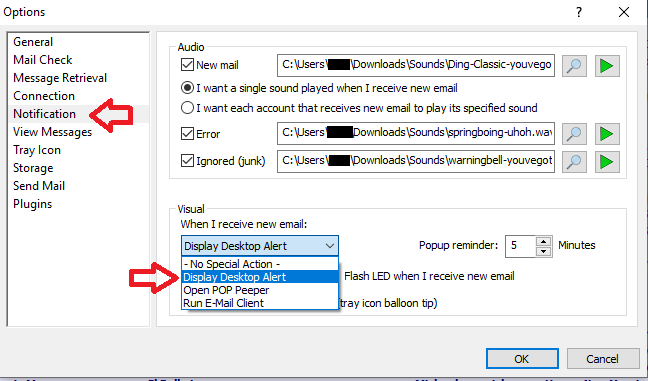Image resolution: width=648 pixels, height=381 pixels.
Task: Select single sound for new email option
Action: [x=187, y=88]
